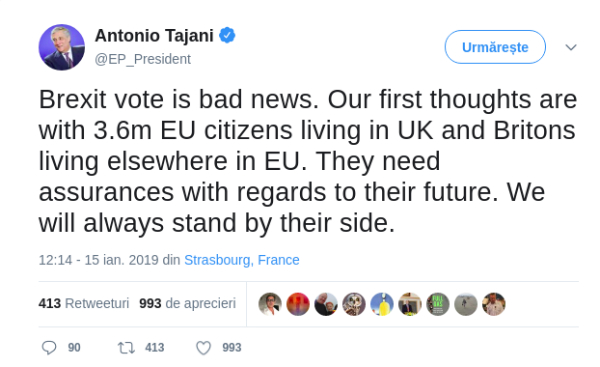
Task: Follow with the Urmărește button
Action: (495, 47)
